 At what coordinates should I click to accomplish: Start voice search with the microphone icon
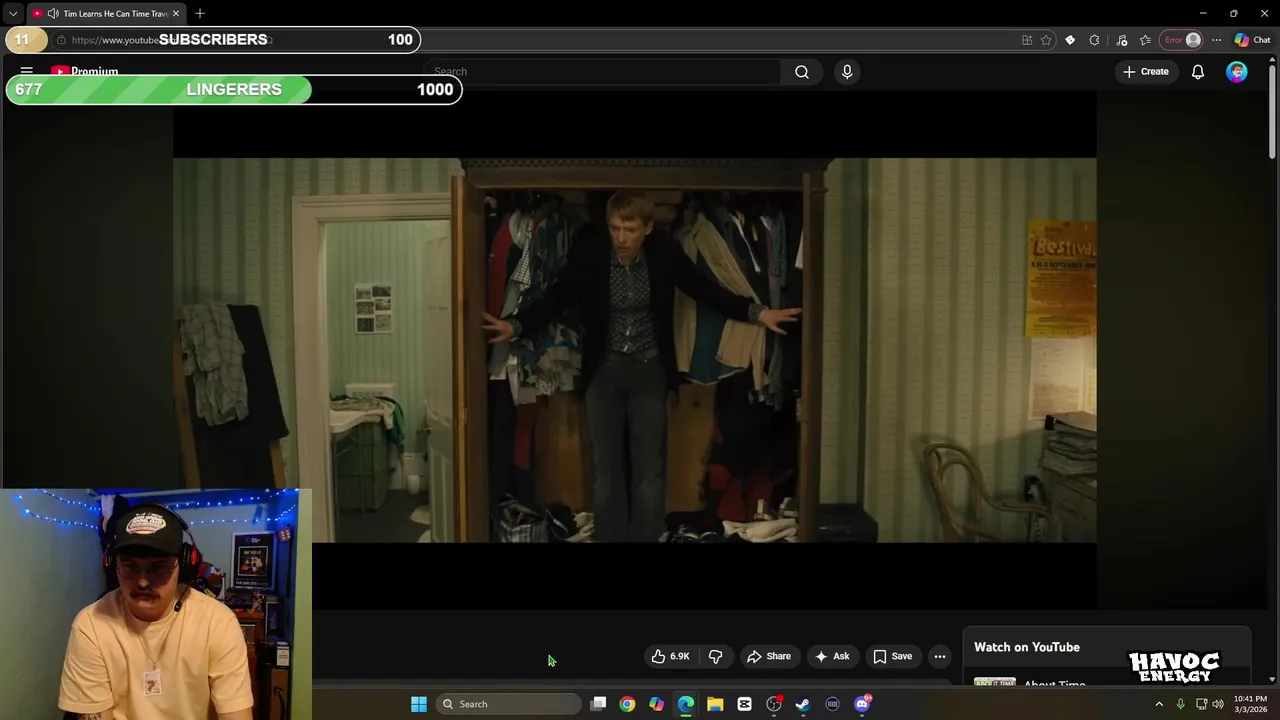[x=847, y=71]
